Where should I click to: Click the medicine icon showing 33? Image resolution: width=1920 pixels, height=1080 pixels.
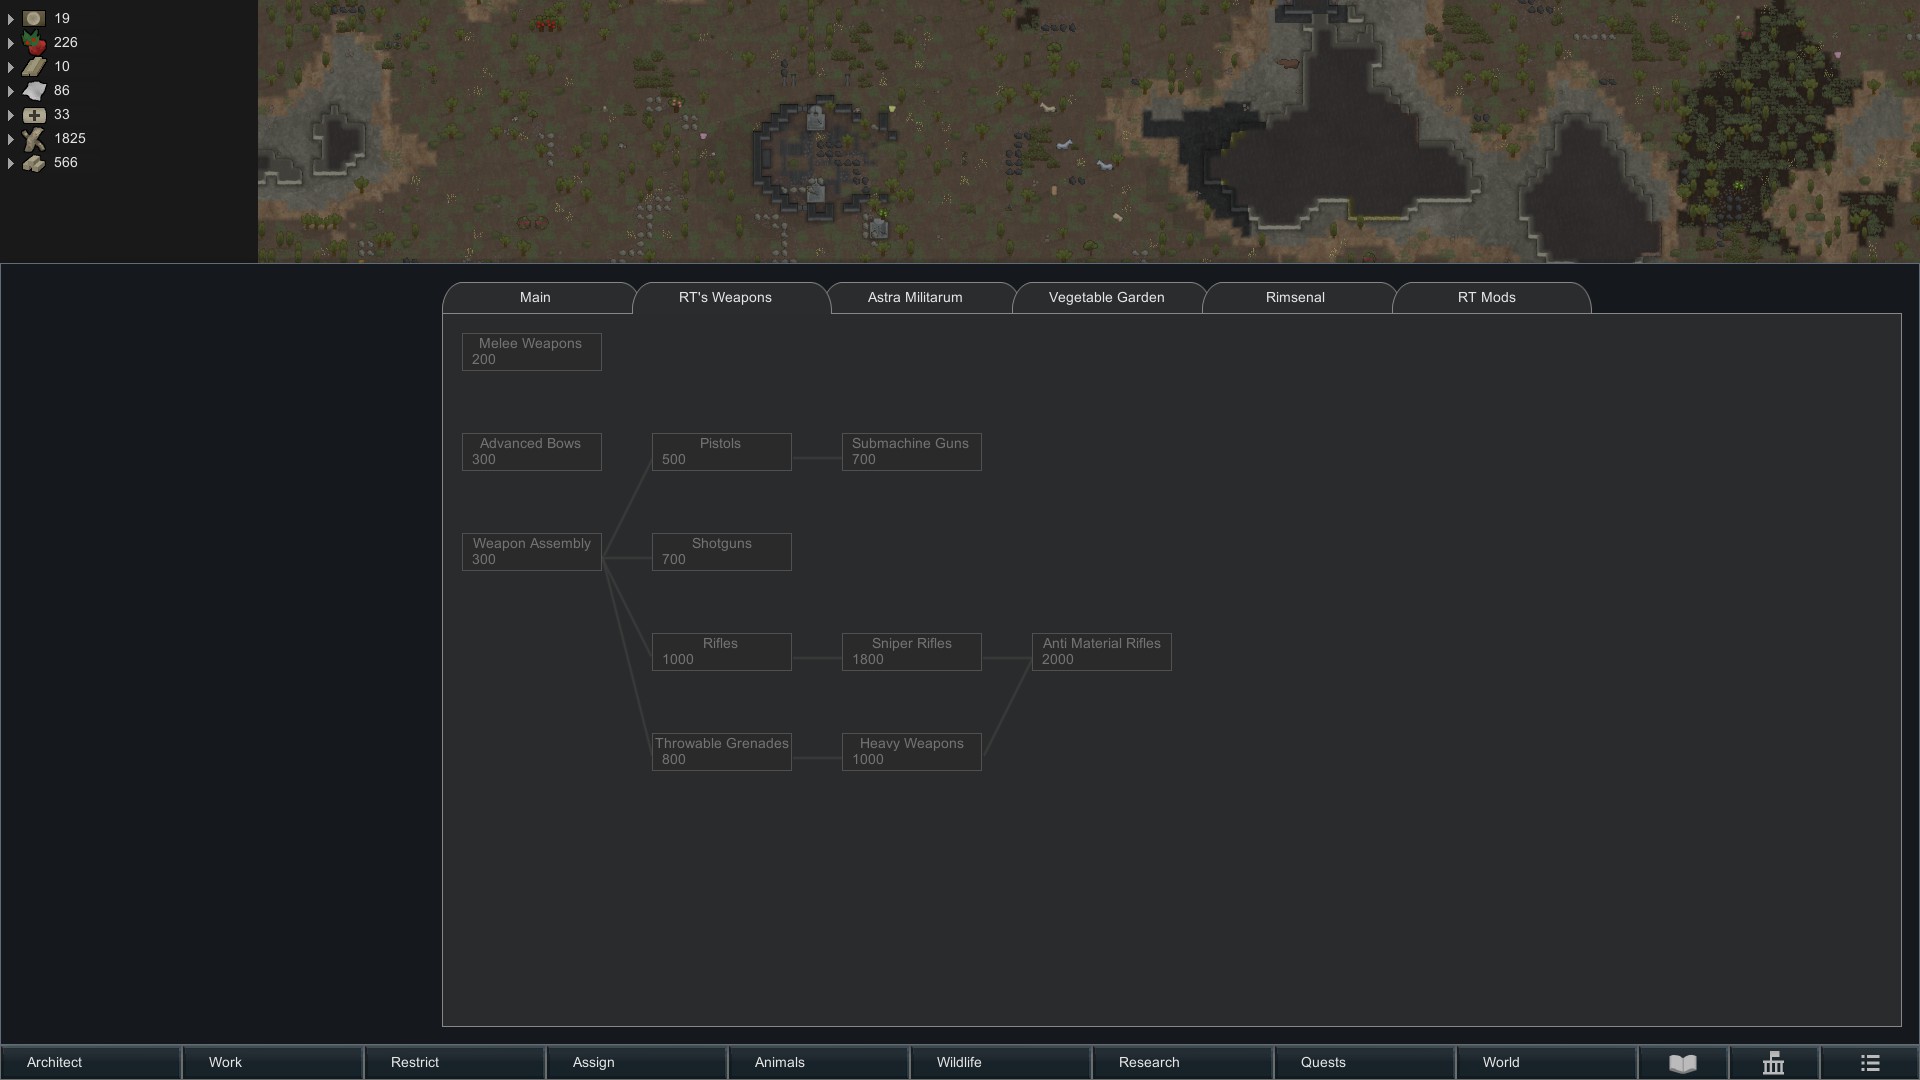[34, 114]
